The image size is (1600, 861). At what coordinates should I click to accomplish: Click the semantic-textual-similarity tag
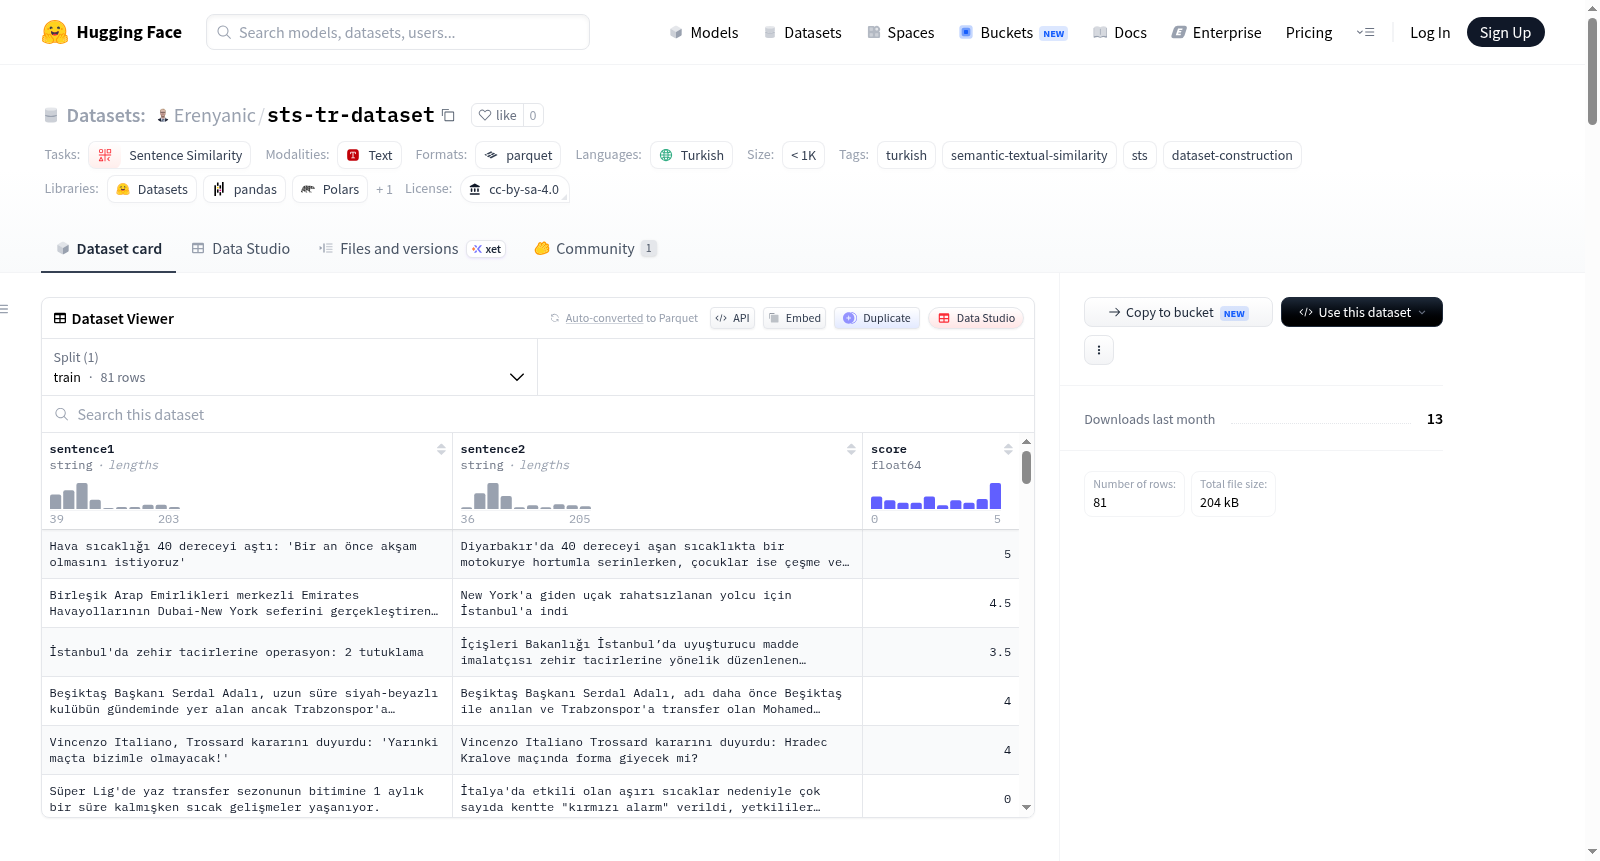coord(1029,155)
